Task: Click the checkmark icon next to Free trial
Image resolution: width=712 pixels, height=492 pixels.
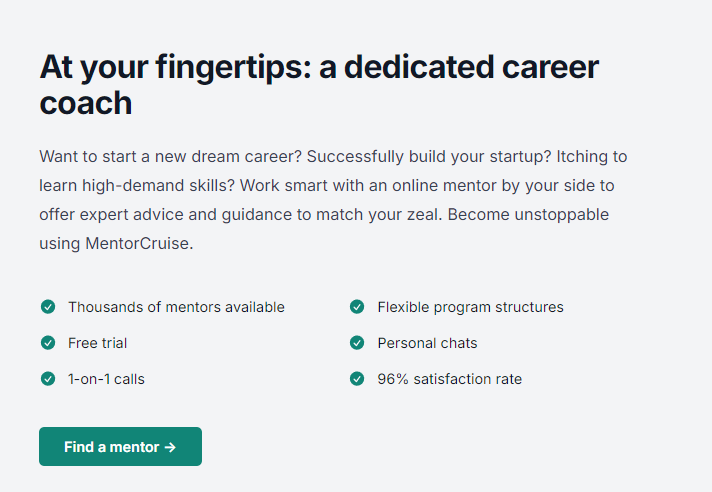Action: [x=47, y=343]
